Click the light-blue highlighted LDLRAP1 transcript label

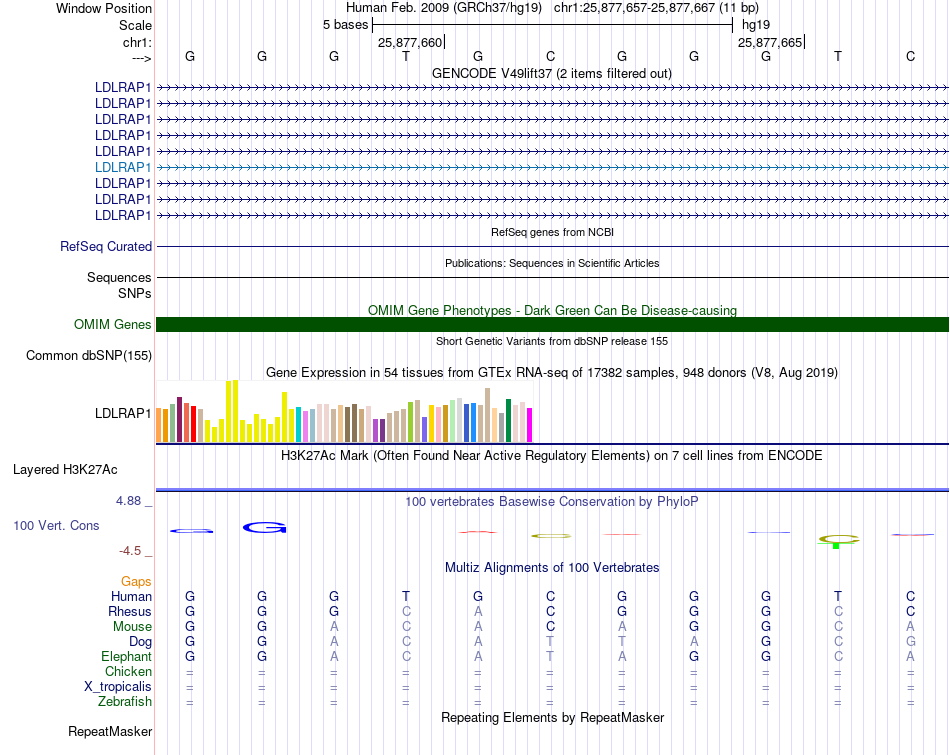point(122,167)
